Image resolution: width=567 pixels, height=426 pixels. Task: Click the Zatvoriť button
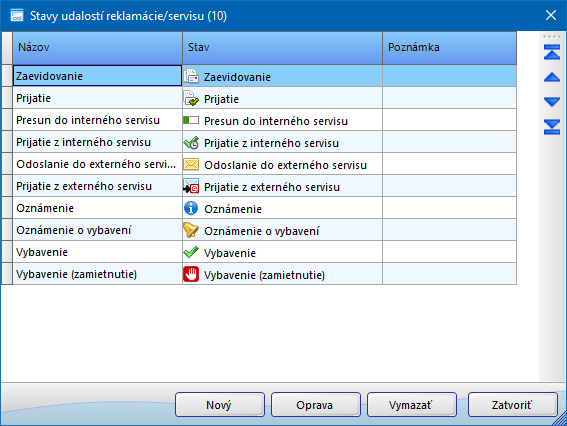point(513,405)
